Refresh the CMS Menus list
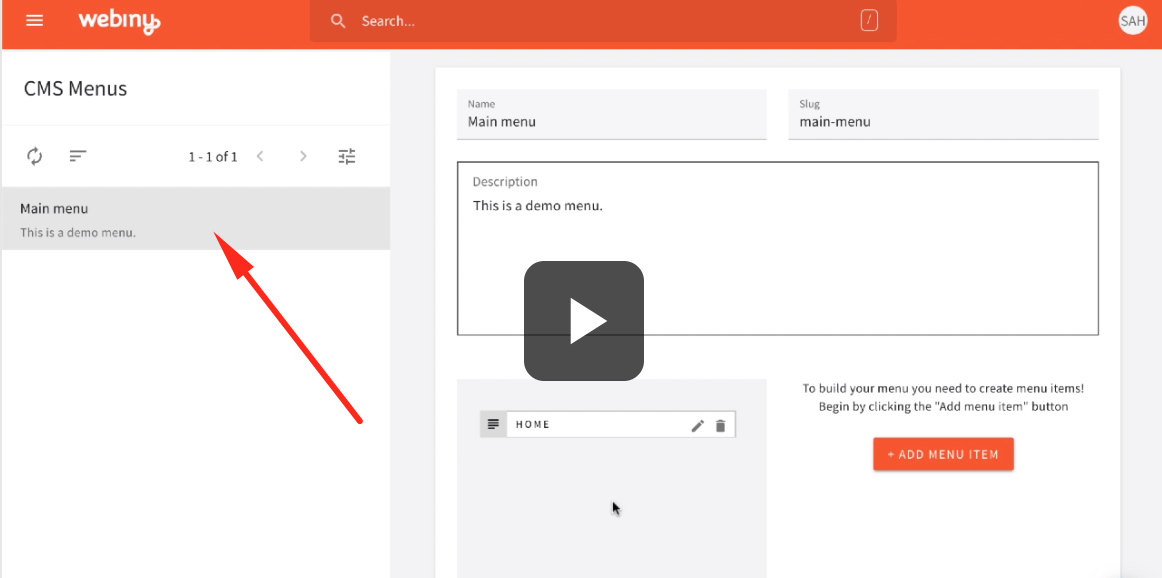Viewport: 1162px width, 578px height. pos(35,156)
